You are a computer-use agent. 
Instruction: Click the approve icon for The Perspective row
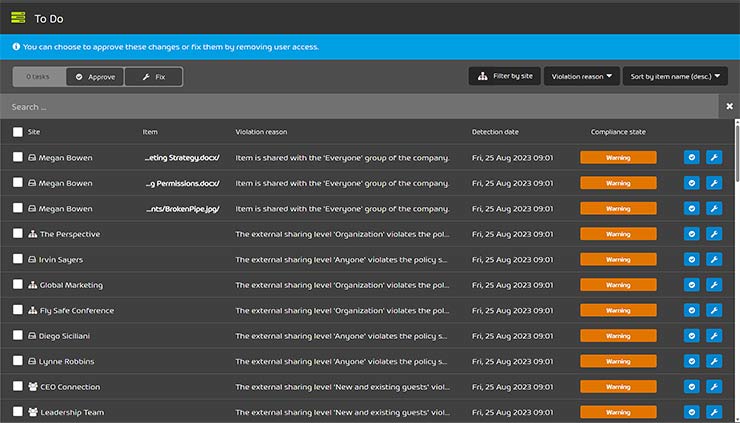[x=692, y=234]
